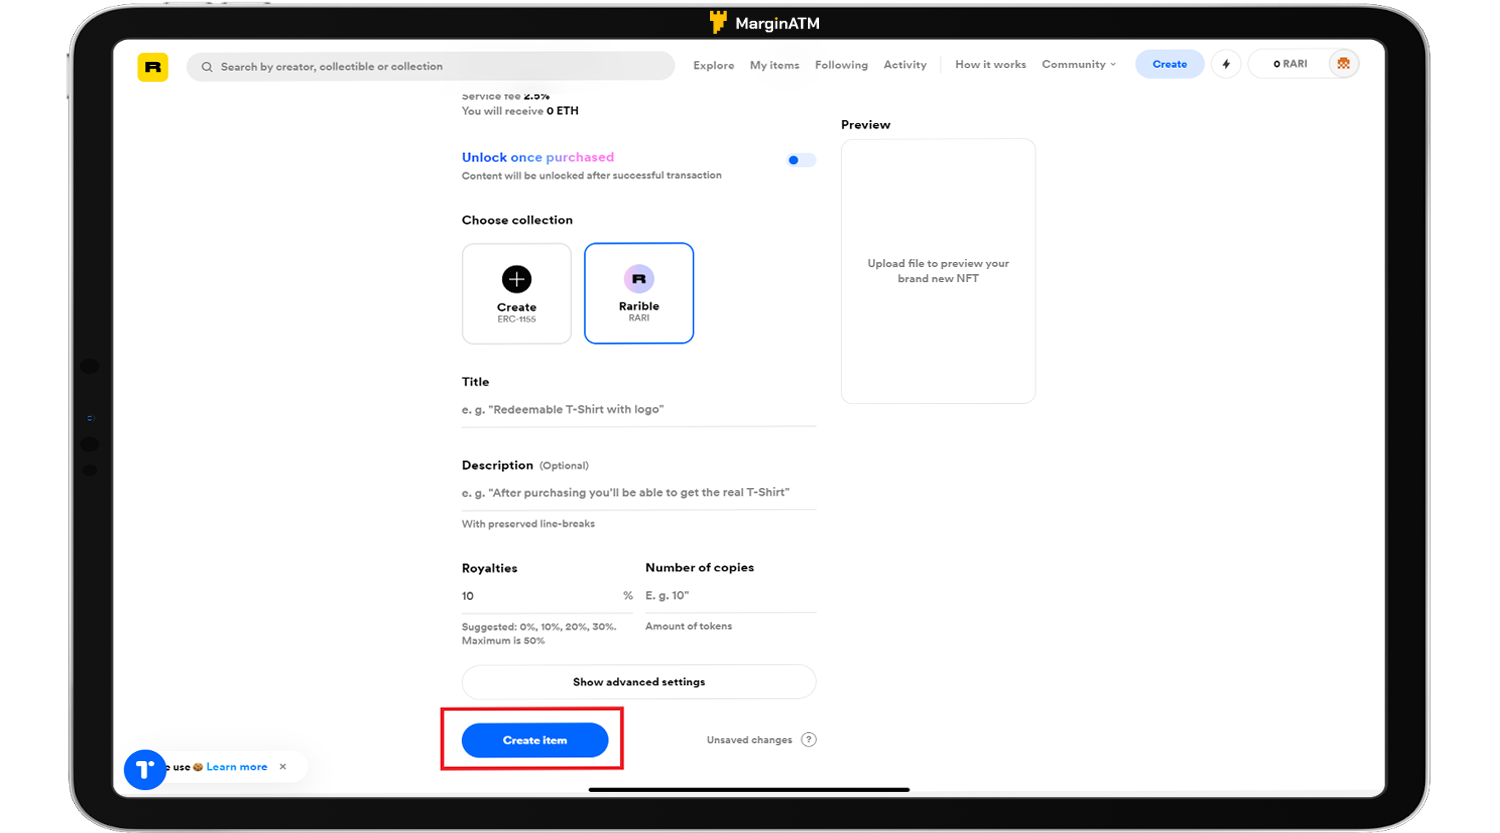This screenshot has width=1500, height=833.
Task: Click the Title input field
Action: click(x=639, y=410)
